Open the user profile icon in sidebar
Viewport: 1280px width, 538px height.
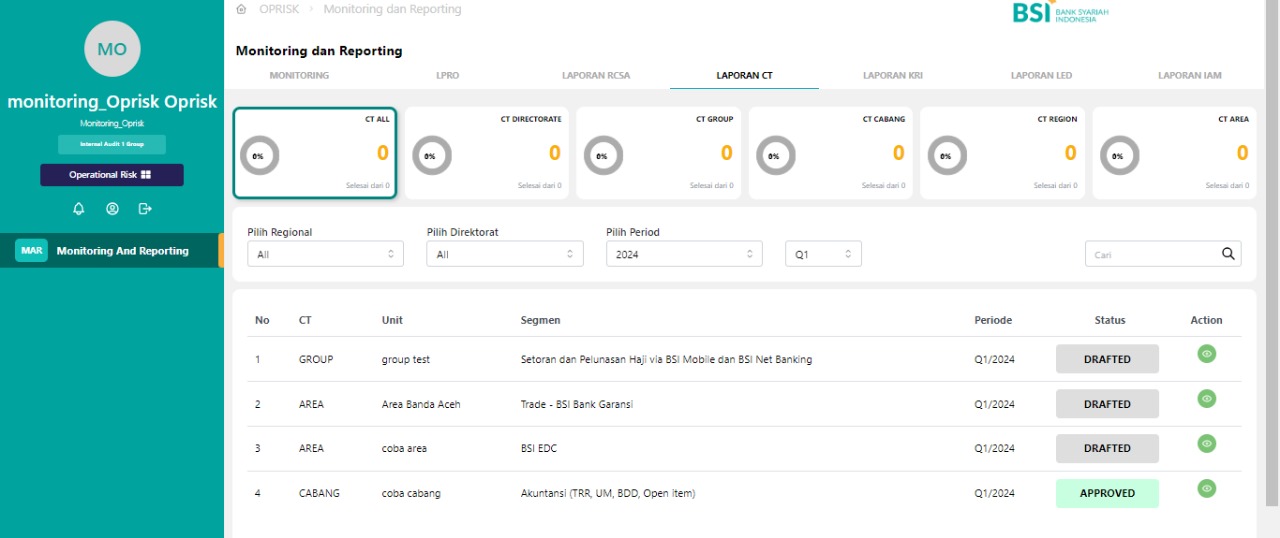112,209
